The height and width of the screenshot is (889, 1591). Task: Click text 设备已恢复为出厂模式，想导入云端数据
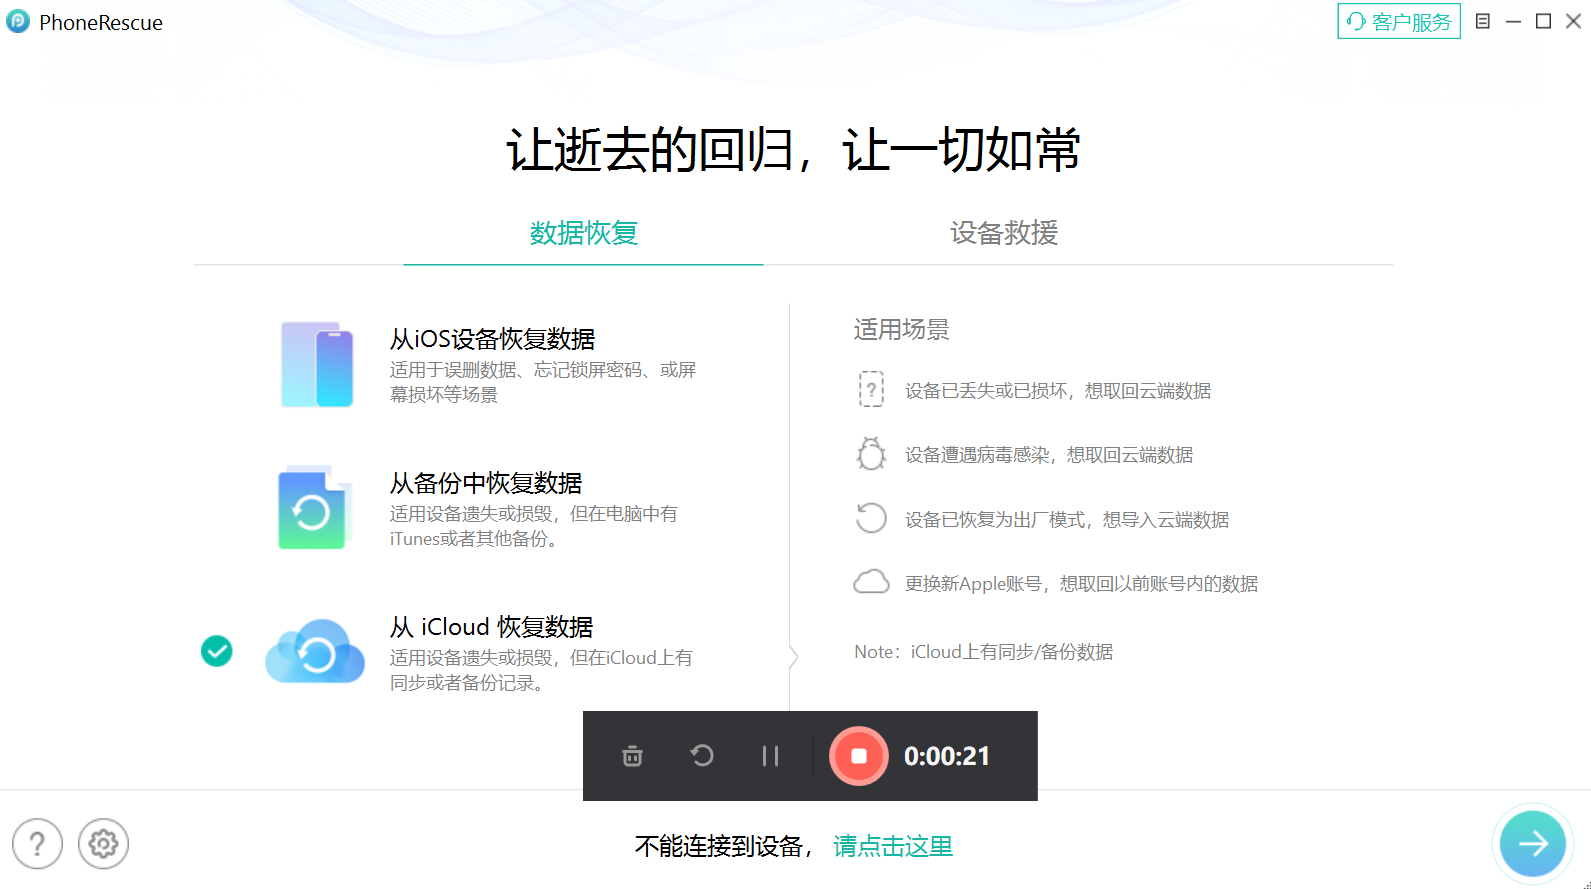click(x=1067, y=520)
